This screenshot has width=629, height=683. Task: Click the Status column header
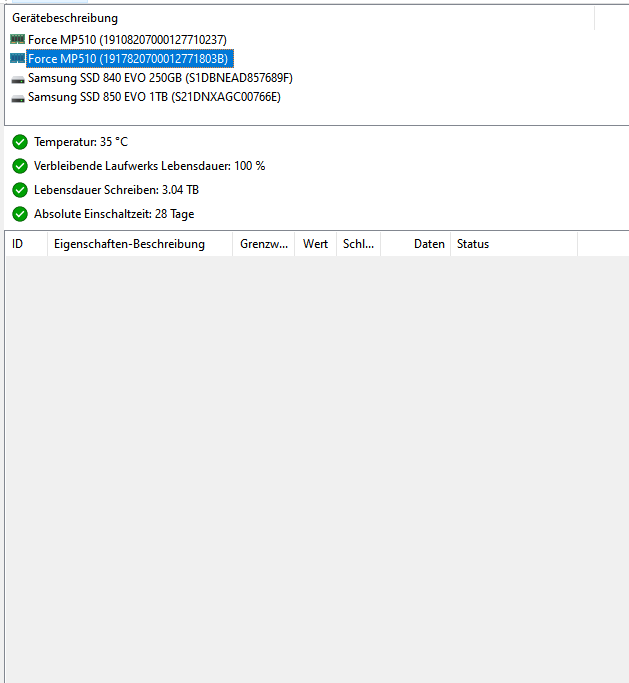(514, 244)
